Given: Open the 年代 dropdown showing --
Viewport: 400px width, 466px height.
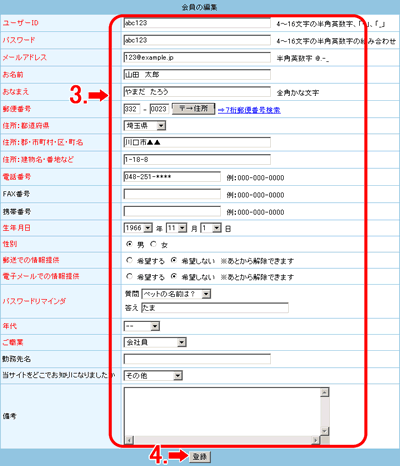Looking at the screenshot, I should (x=142, y=326).
